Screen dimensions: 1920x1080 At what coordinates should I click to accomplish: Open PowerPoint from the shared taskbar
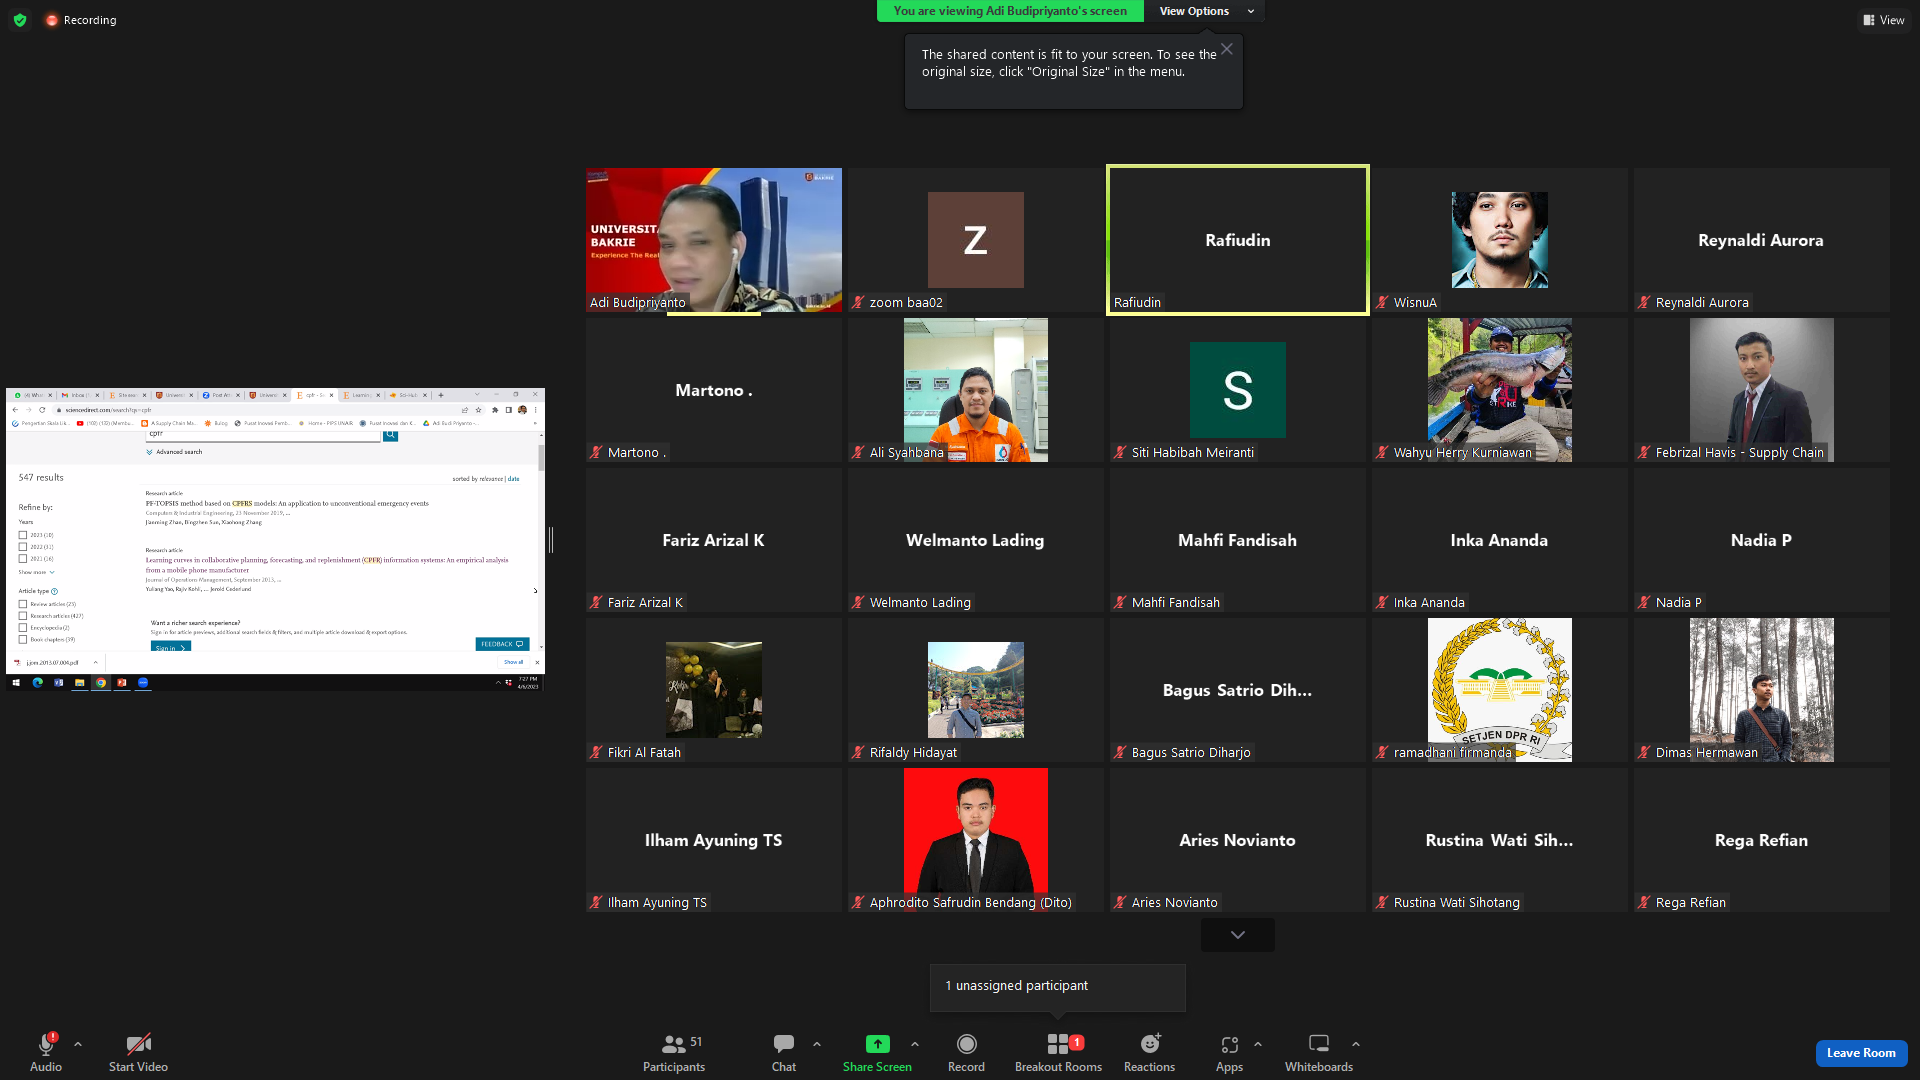pyautogui.click(x=122, y=683)
